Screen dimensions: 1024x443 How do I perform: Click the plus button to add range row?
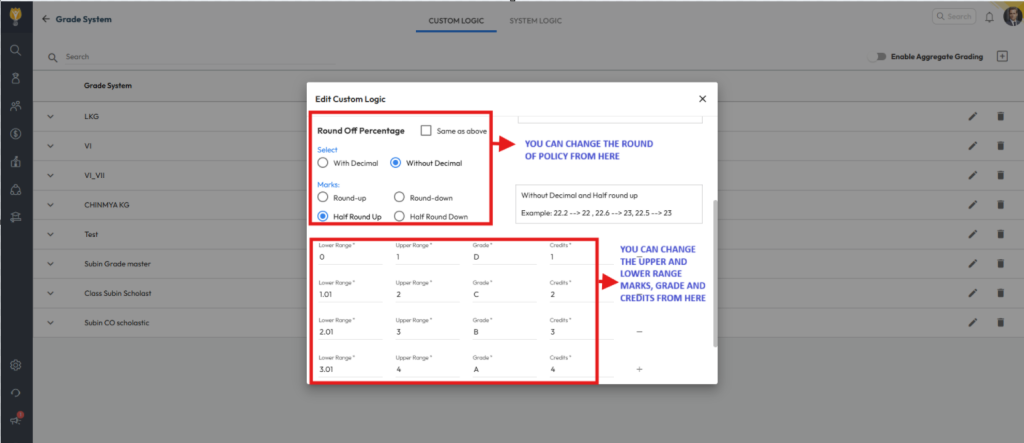click(639, 370)
